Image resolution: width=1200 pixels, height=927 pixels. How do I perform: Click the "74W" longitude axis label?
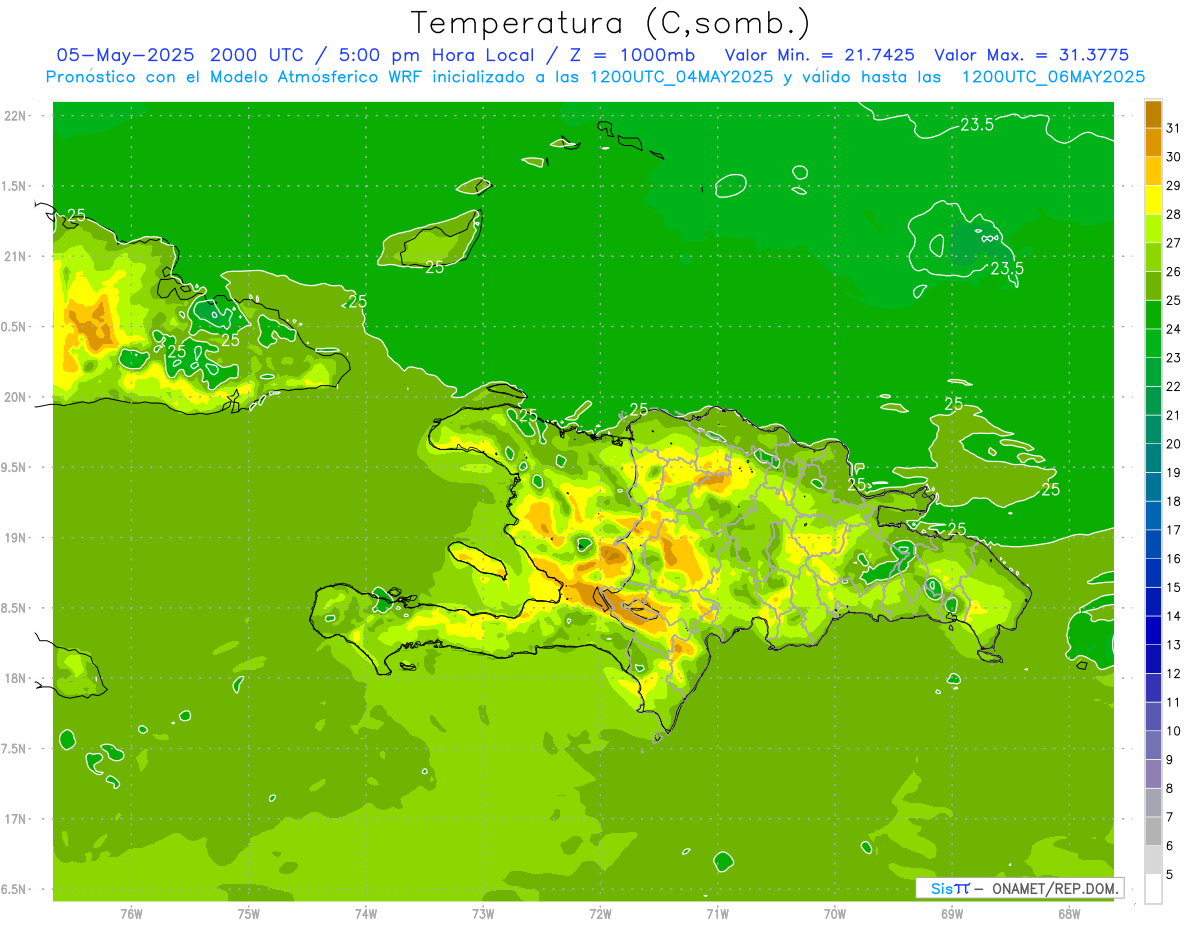(366, 913)
